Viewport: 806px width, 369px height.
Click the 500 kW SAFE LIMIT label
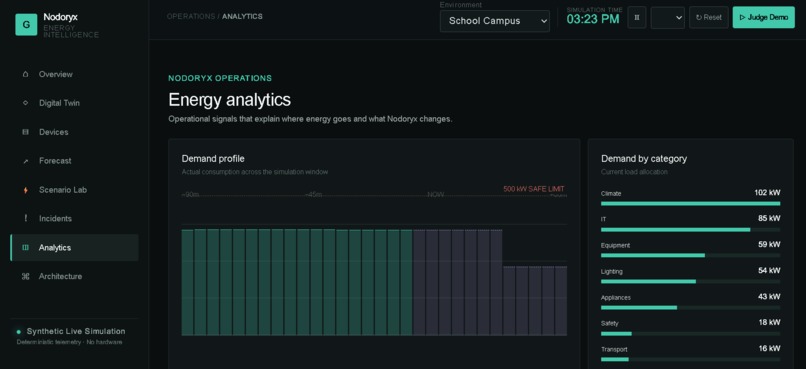point(534,189)
